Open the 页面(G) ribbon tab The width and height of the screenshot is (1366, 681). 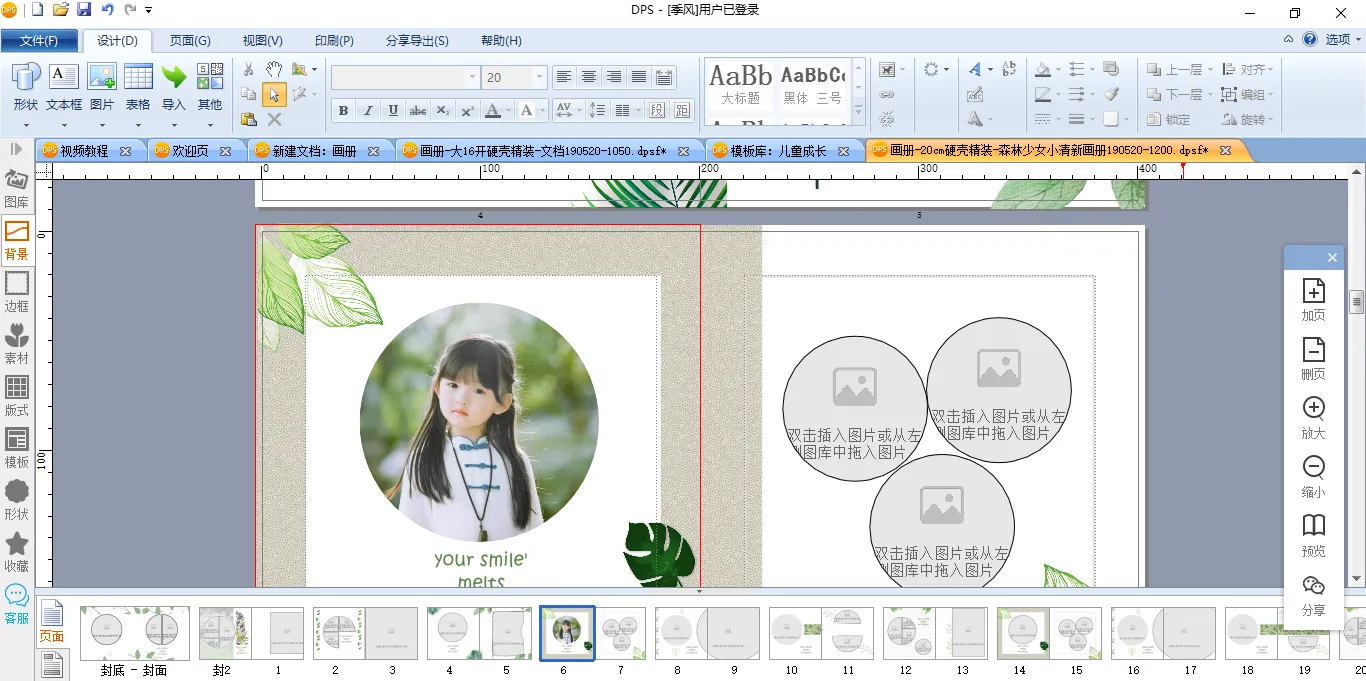(190, 41)
